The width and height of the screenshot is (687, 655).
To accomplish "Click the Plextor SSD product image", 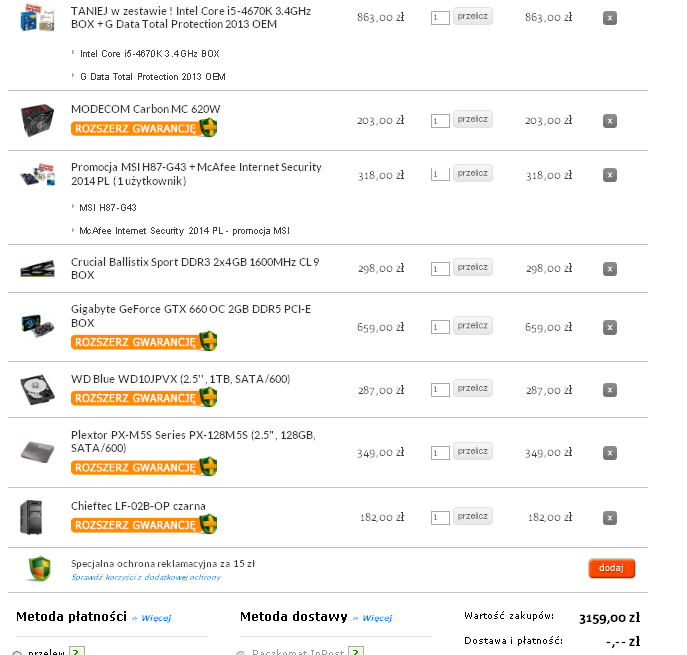I will tap(37, 452).
